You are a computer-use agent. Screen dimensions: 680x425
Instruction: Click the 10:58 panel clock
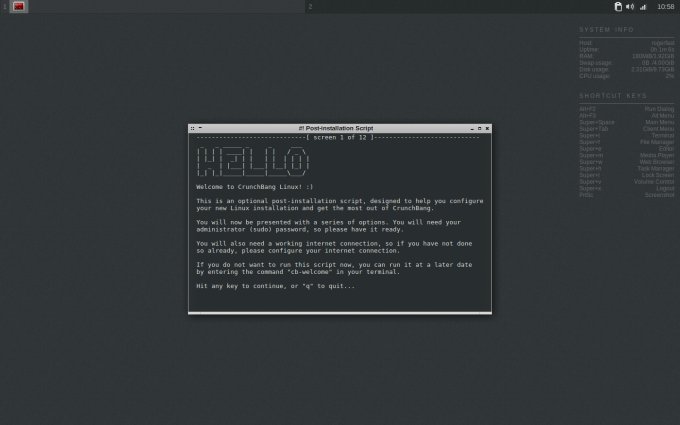[x=665, y=7]
